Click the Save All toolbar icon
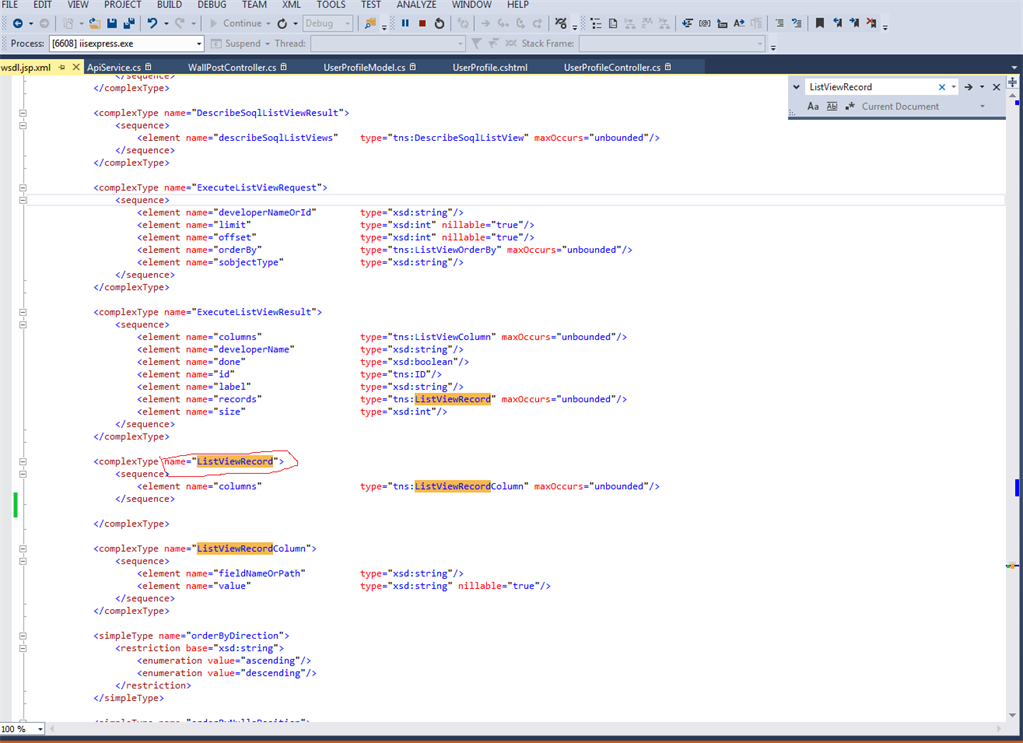This screenshot has width=1023, height=743. pos(127,23)
